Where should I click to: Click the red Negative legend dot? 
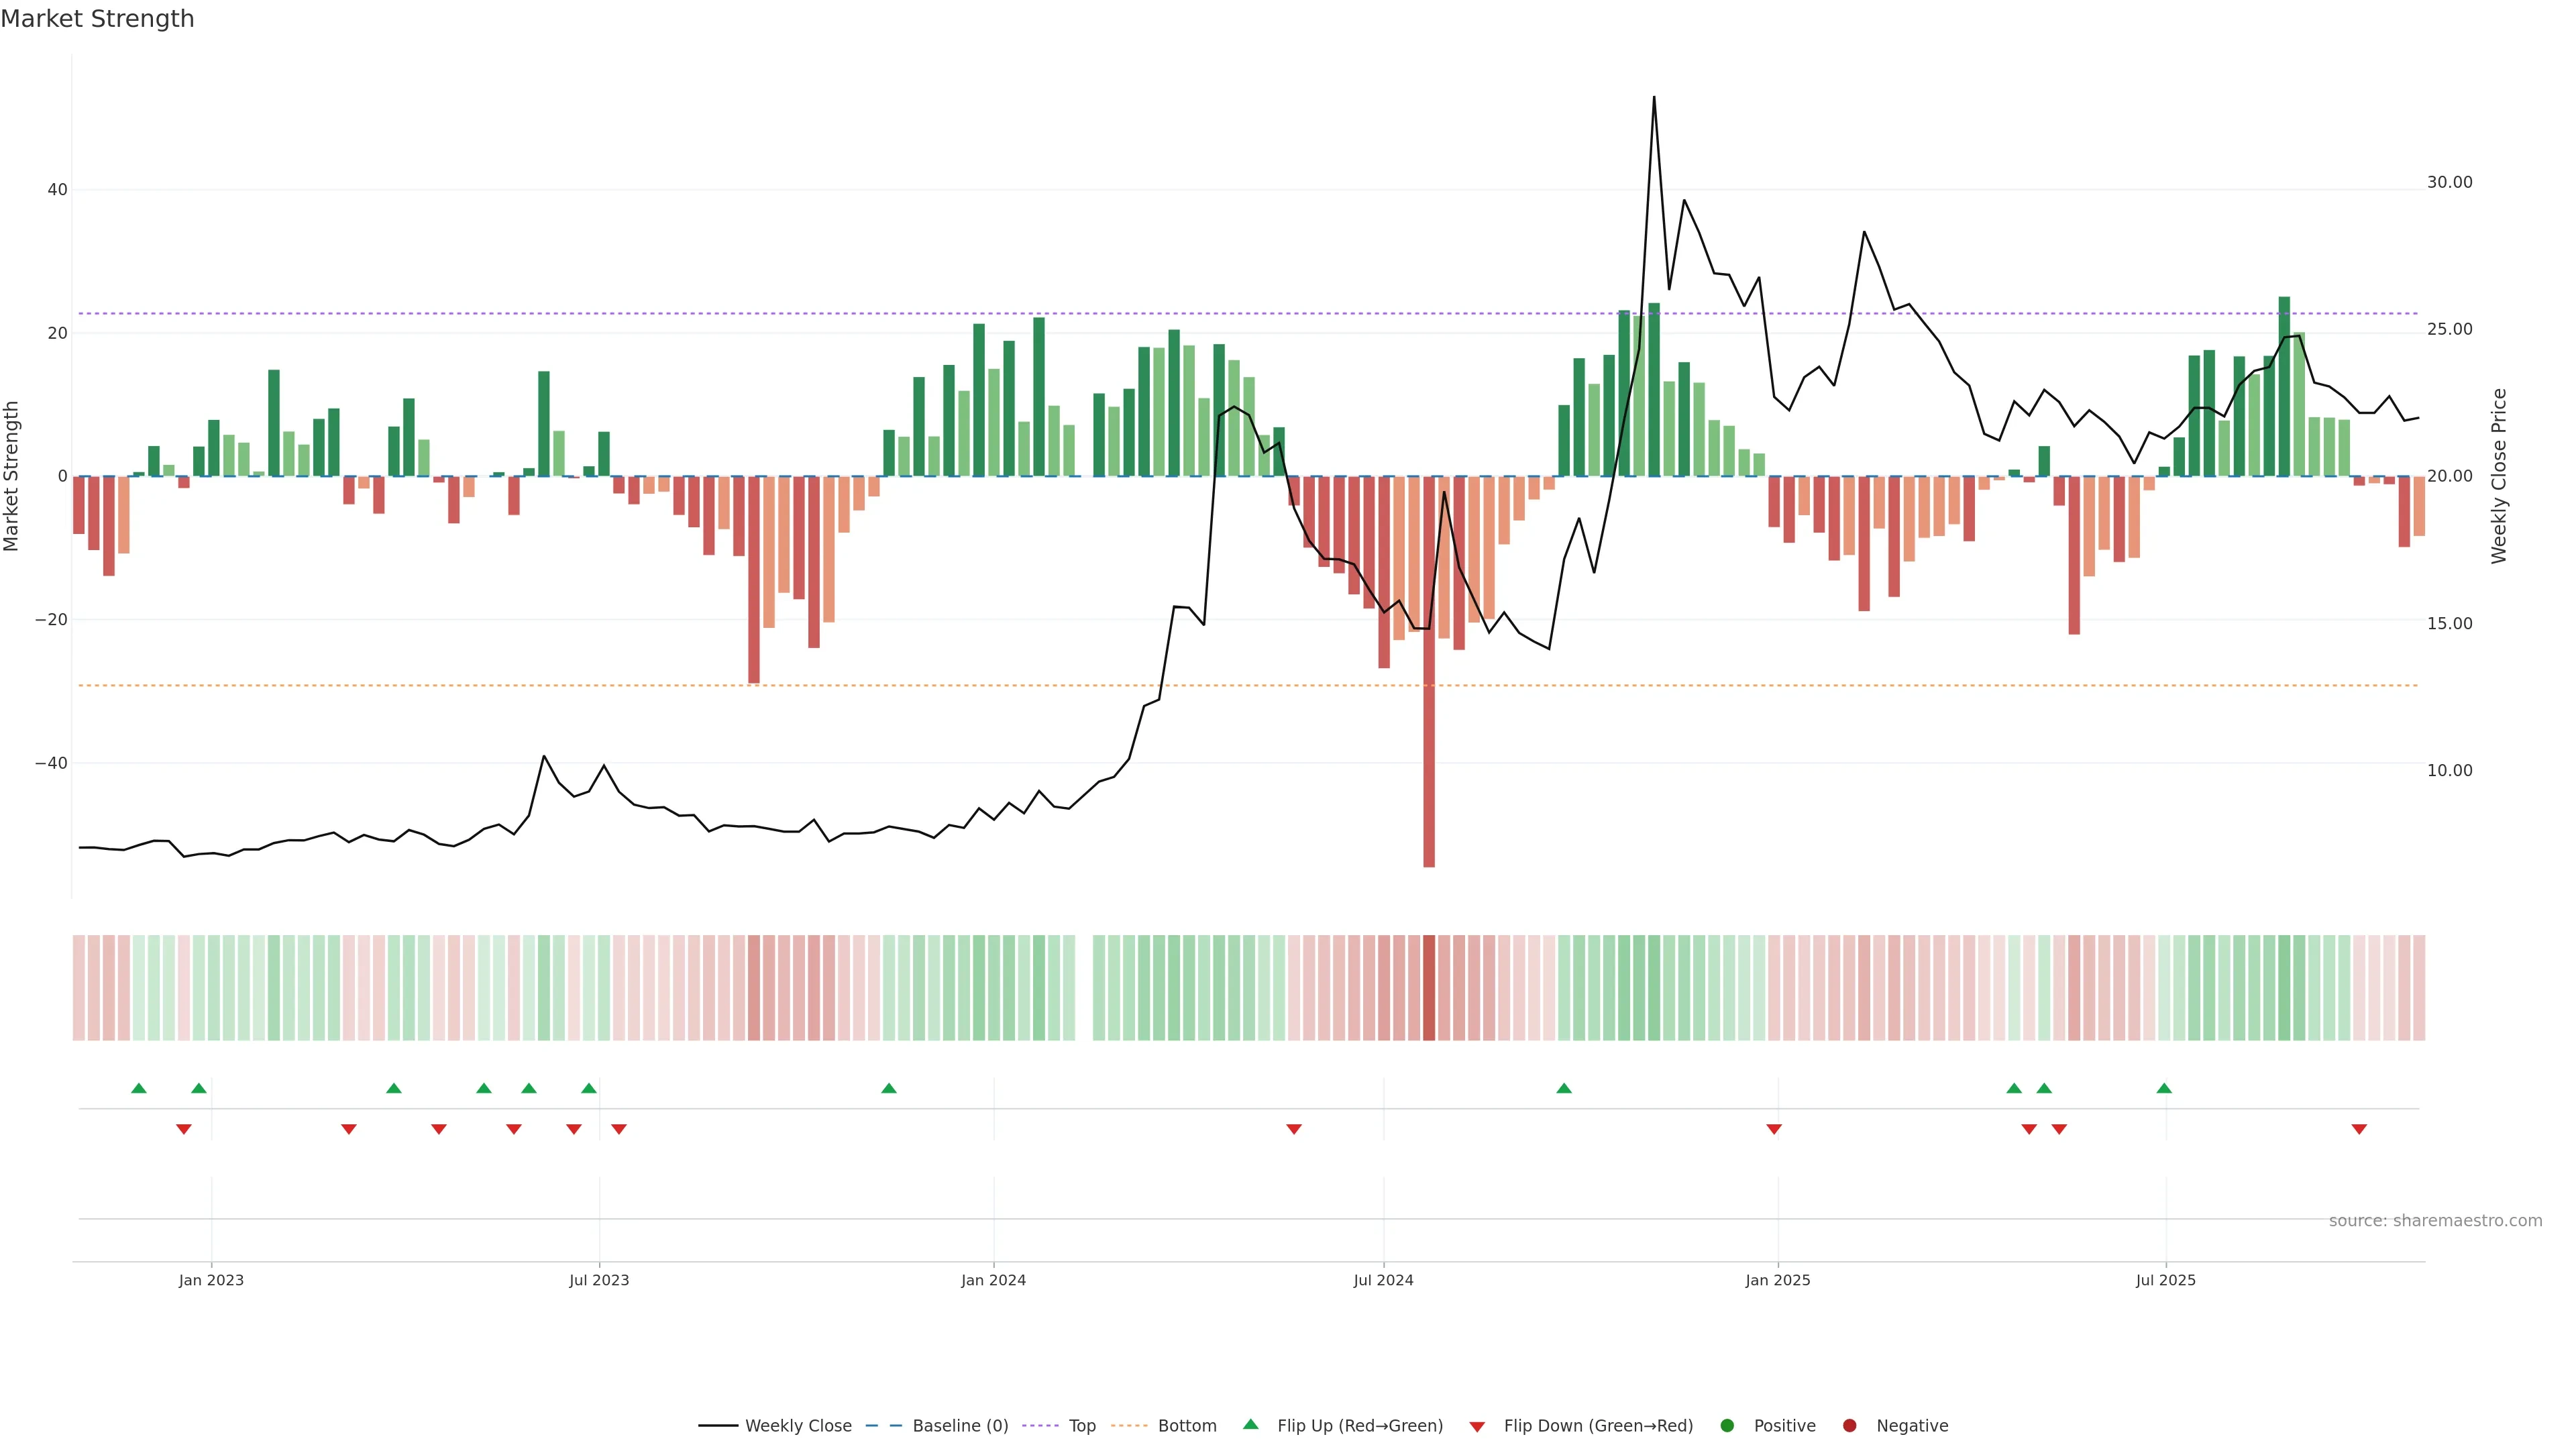pyautogui.click(x=1849, y=1426)
